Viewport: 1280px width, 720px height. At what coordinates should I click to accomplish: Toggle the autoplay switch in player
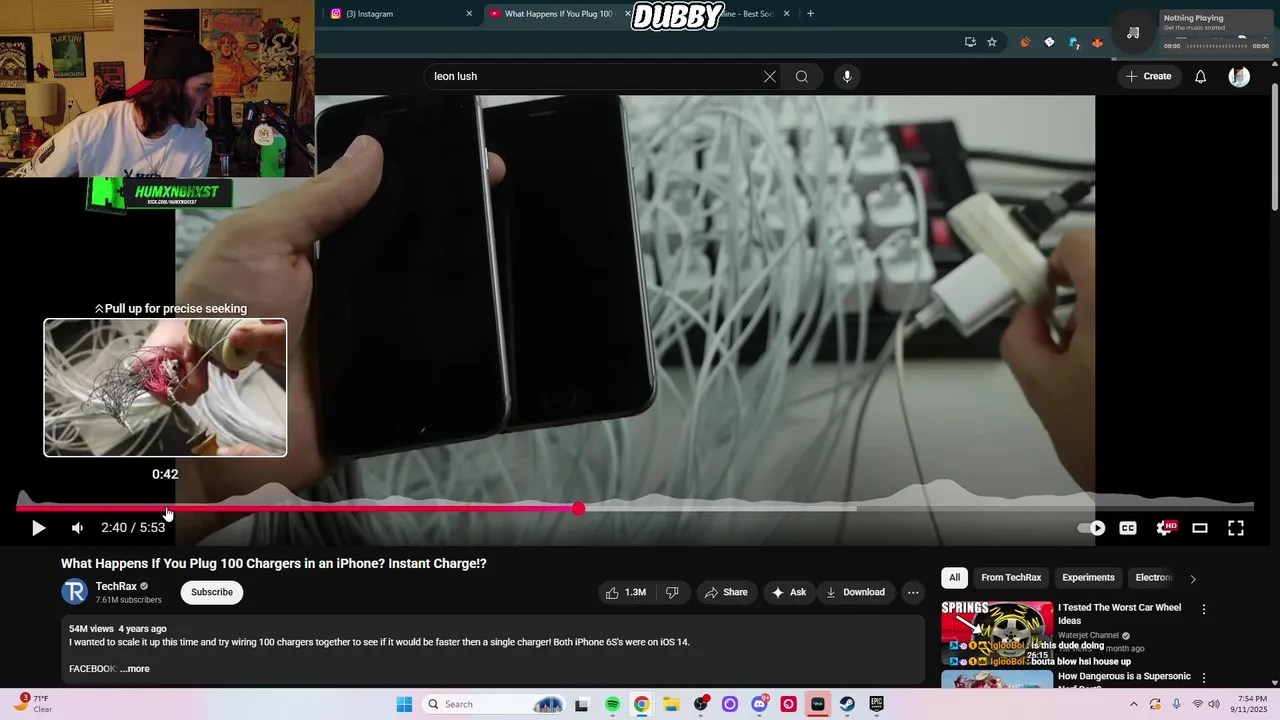[x=1091, y=528]
